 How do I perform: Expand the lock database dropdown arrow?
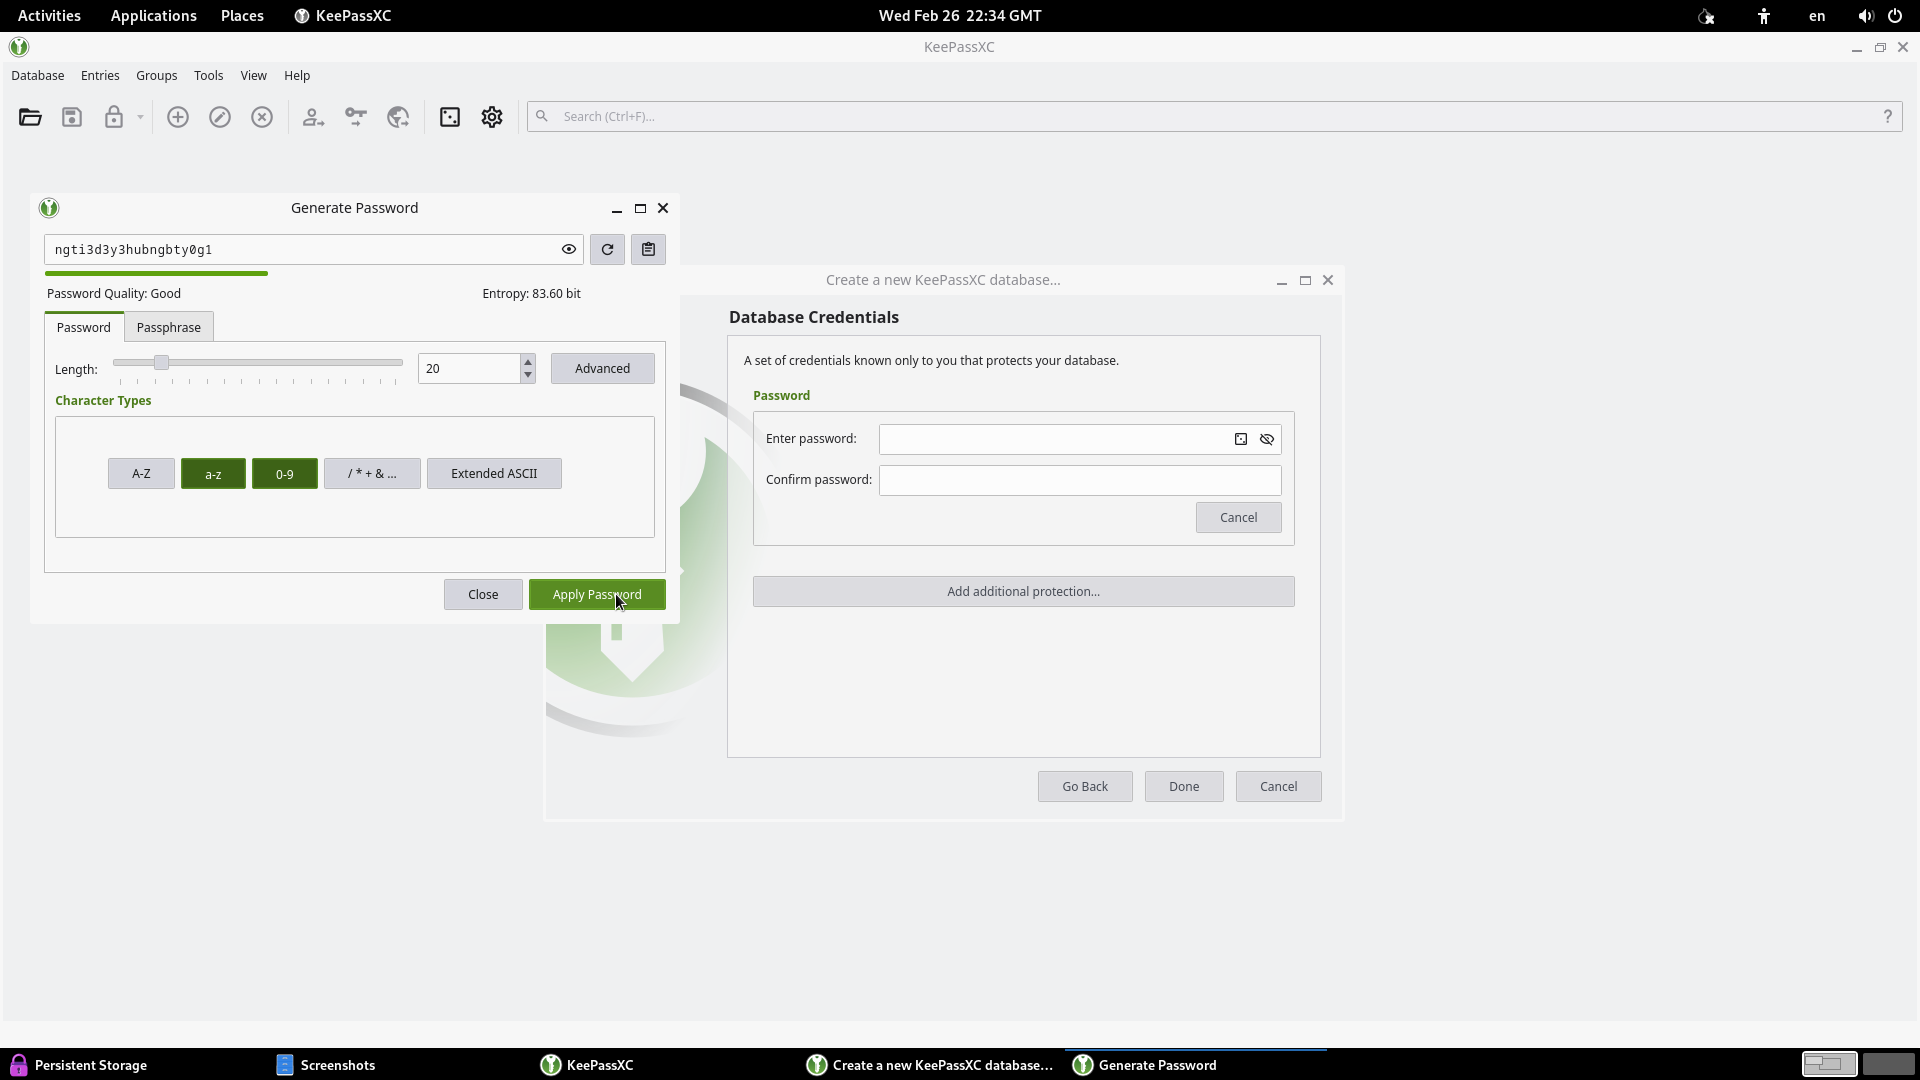click(140, 117)
